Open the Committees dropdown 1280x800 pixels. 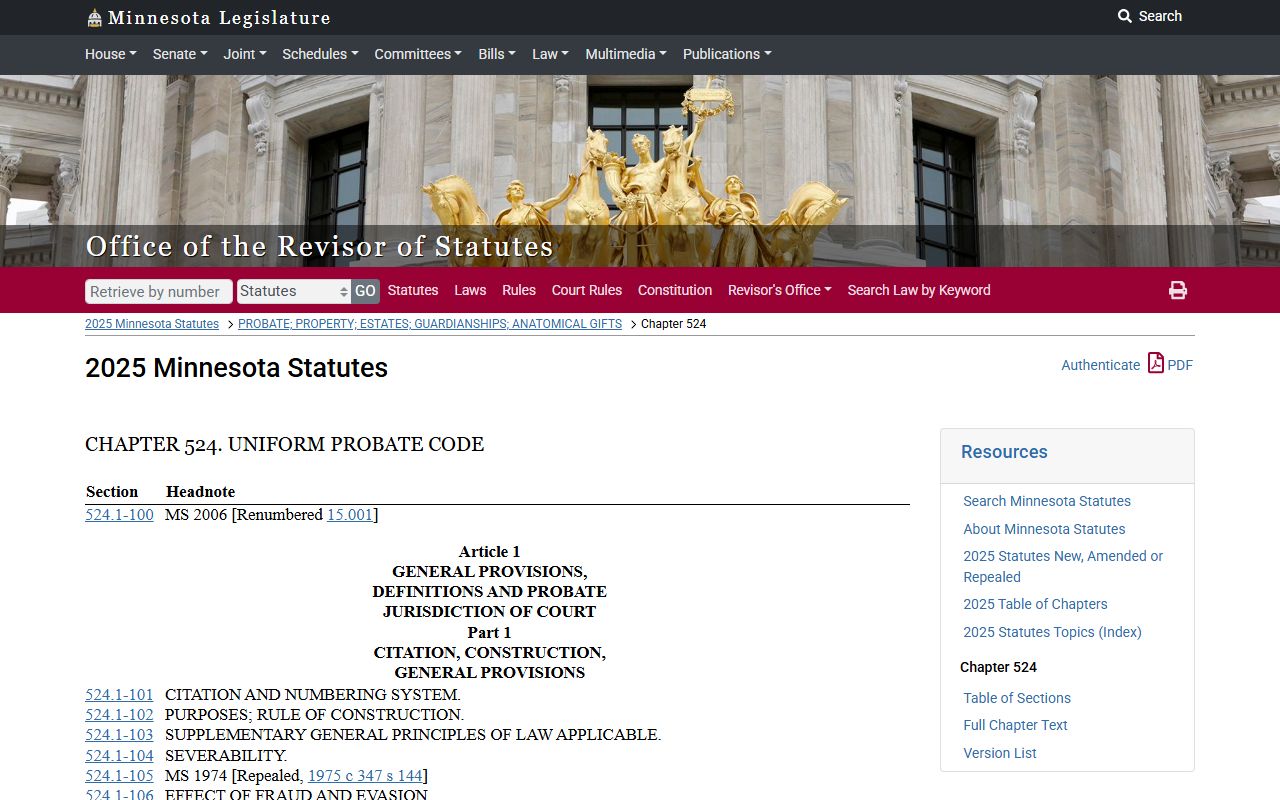pos(418,54)
